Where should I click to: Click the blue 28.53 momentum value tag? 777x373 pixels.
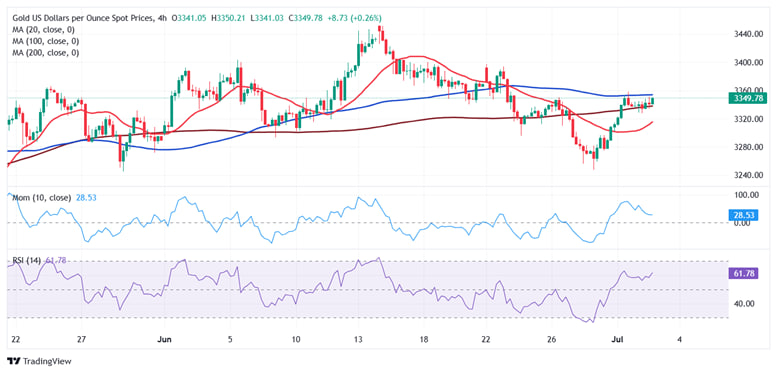pos(744,215)
